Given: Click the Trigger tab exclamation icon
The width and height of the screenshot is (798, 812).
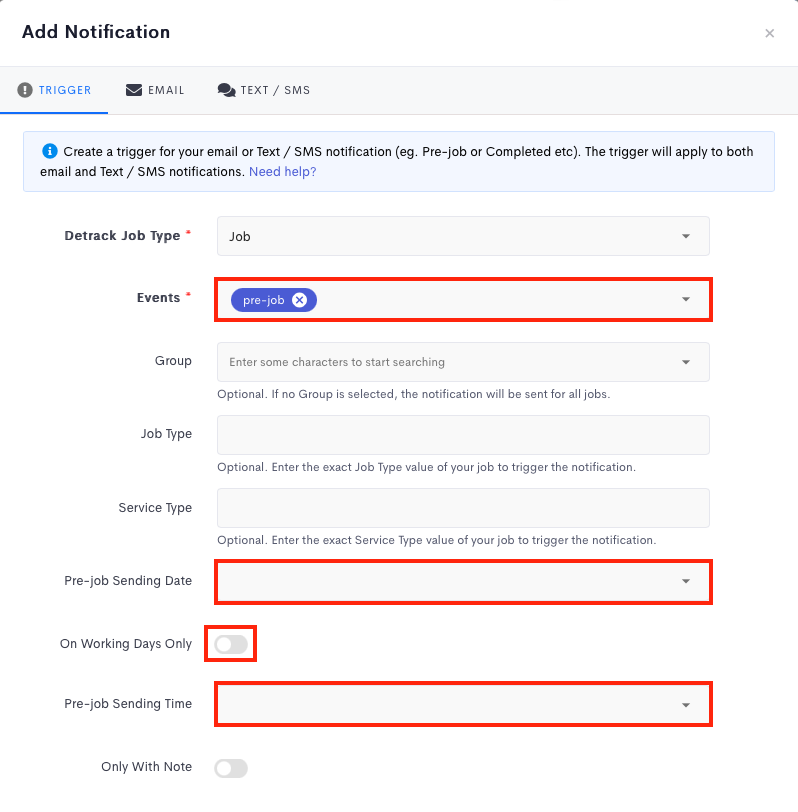Looking at the screenshot, I should click(x=25, y=90).
